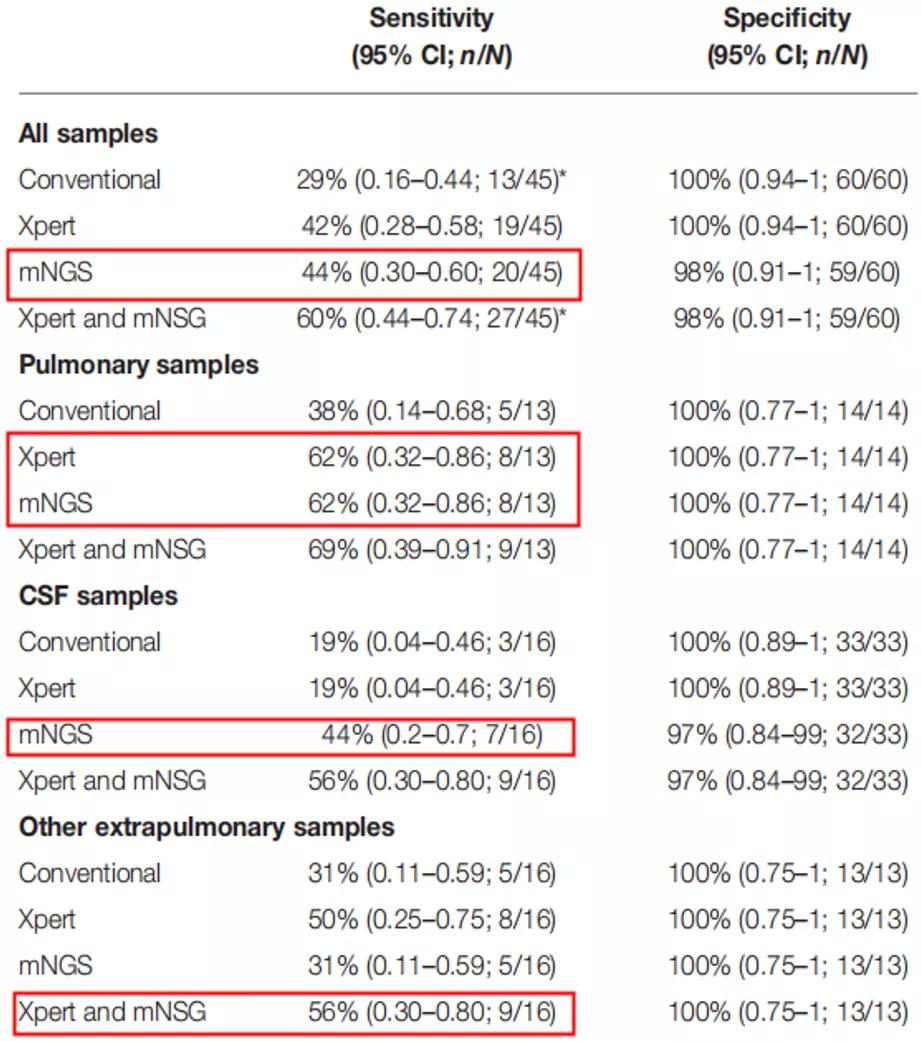Select the 60% (0.44–0.74; 27/45) sensitivity cell
The height and width of the screenshot is (1041, 922).
tap(431, 319)
